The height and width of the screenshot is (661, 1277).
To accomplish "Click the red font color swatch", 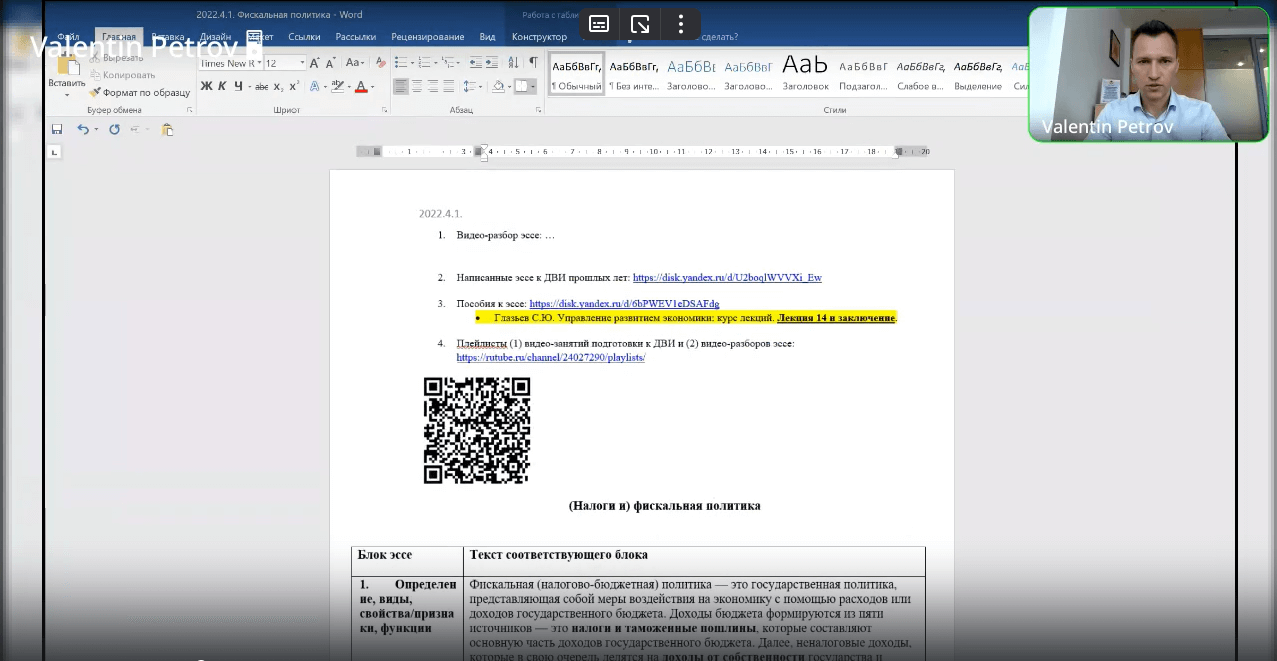I will pyautogui.click(x=359, y=87).
